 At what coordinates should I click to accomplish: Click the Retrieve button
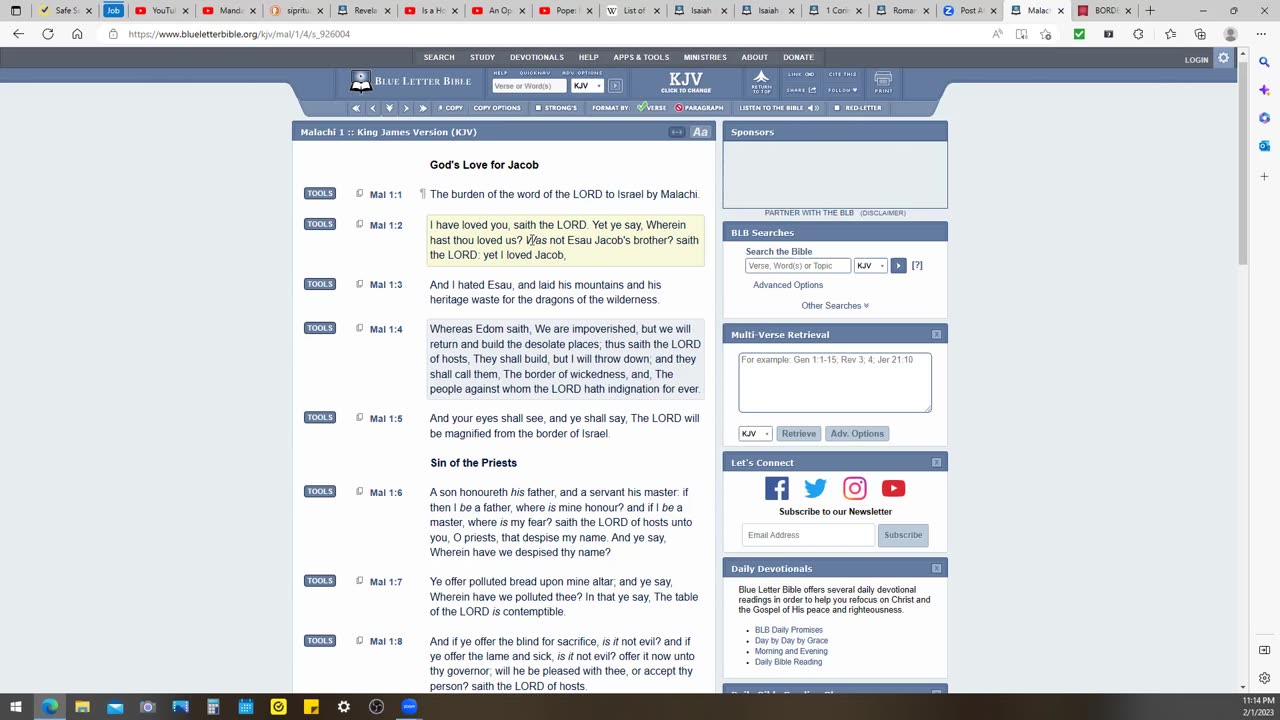pos(798,434)
